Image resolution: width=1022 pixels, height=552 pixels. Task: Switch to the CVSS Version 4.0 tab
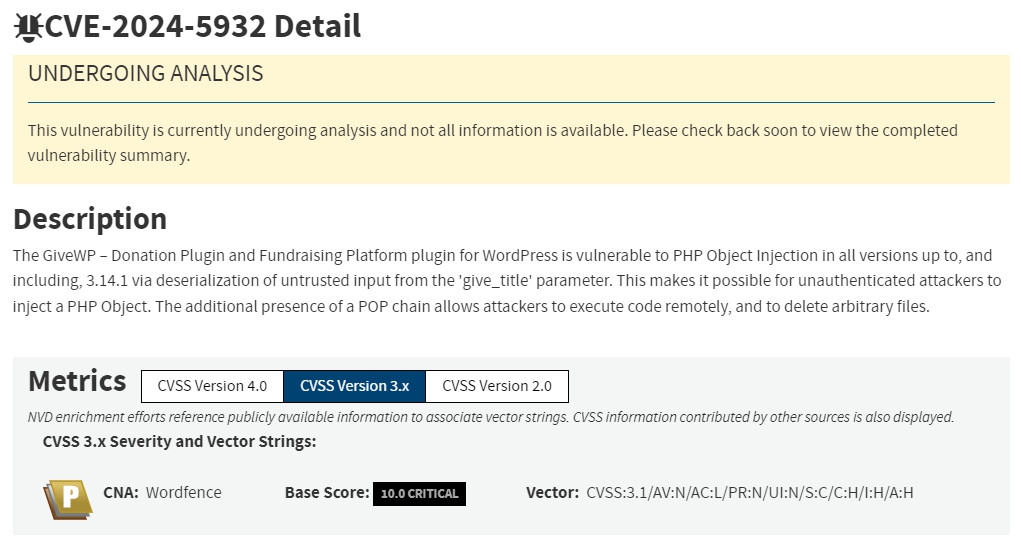(x=213, y=386)
